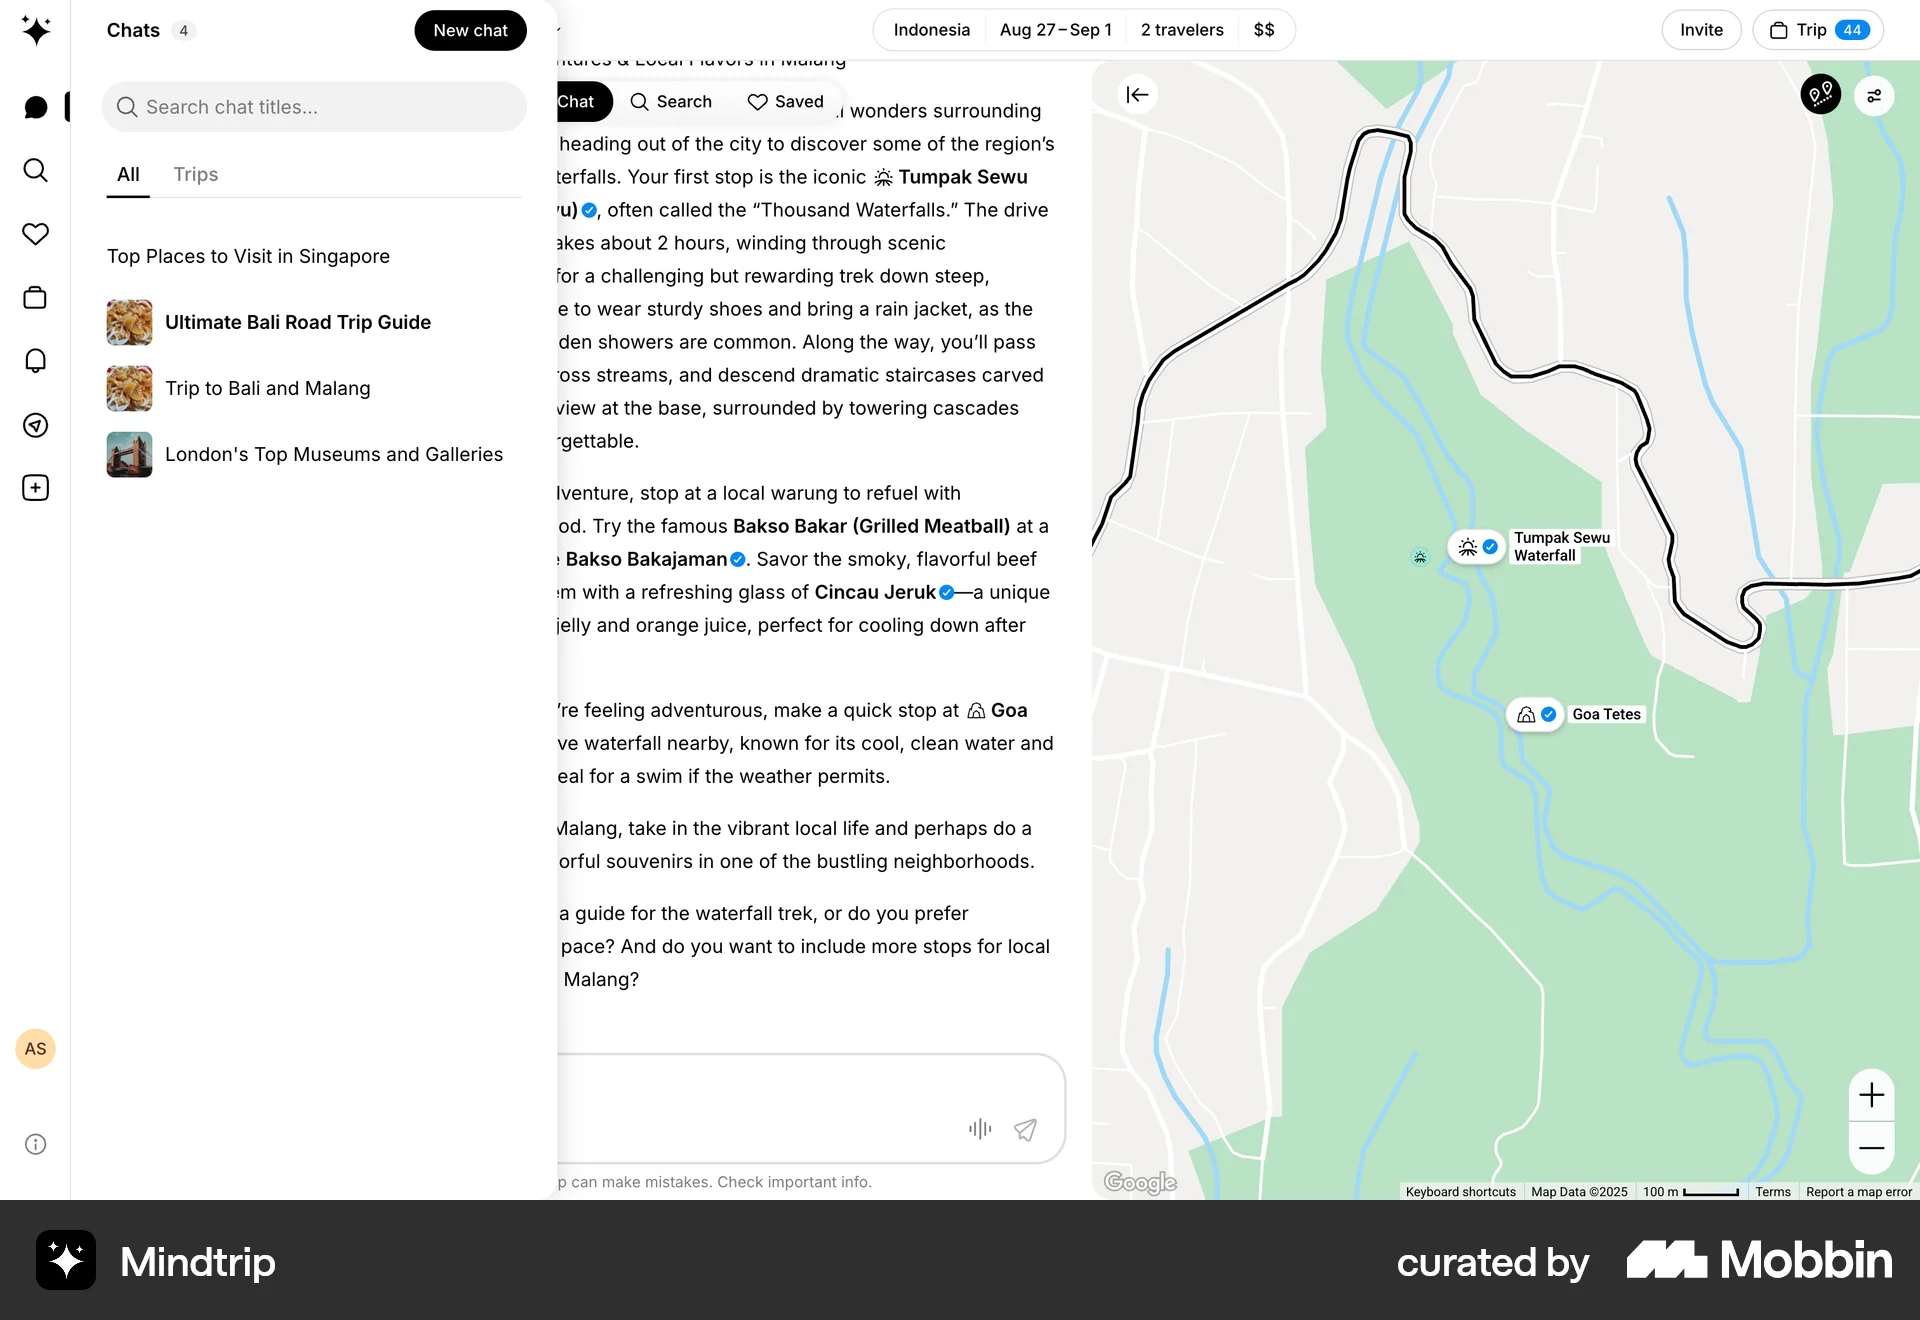The image size is (1920, 1320).
Task: Open map filters sliders icon
Action: tap(1875, 95)
